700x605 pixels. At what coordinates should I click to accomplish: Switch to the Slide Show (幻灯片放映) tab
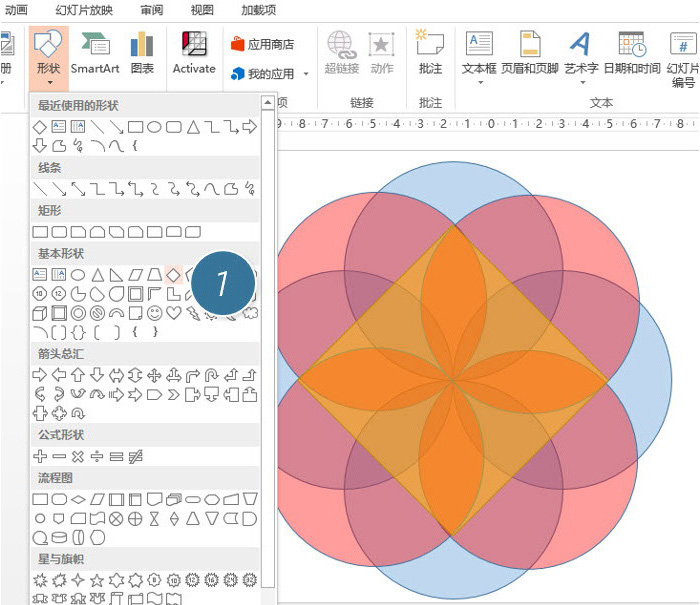point(84,10)
